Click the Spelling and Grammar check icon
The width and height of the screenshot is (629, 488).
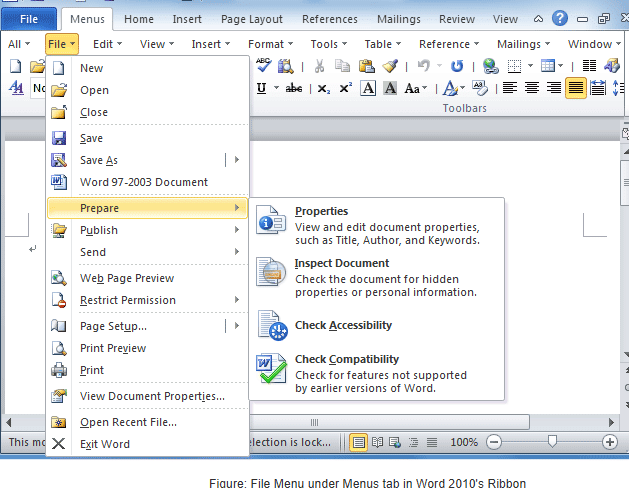pyautogui.click(x=264, y=66)
